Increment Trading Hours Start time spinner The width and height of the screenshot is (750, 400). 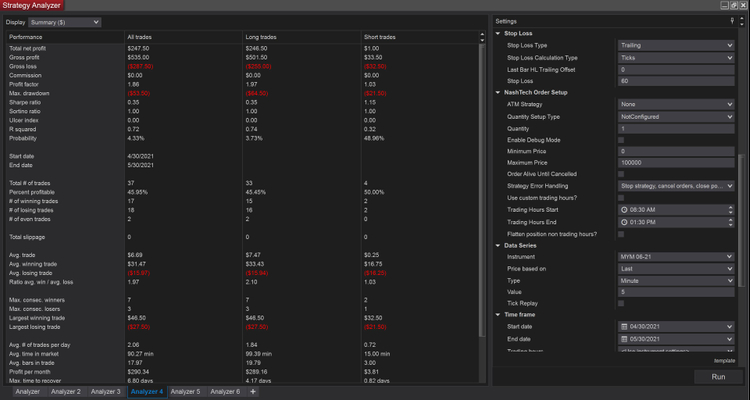732,207
